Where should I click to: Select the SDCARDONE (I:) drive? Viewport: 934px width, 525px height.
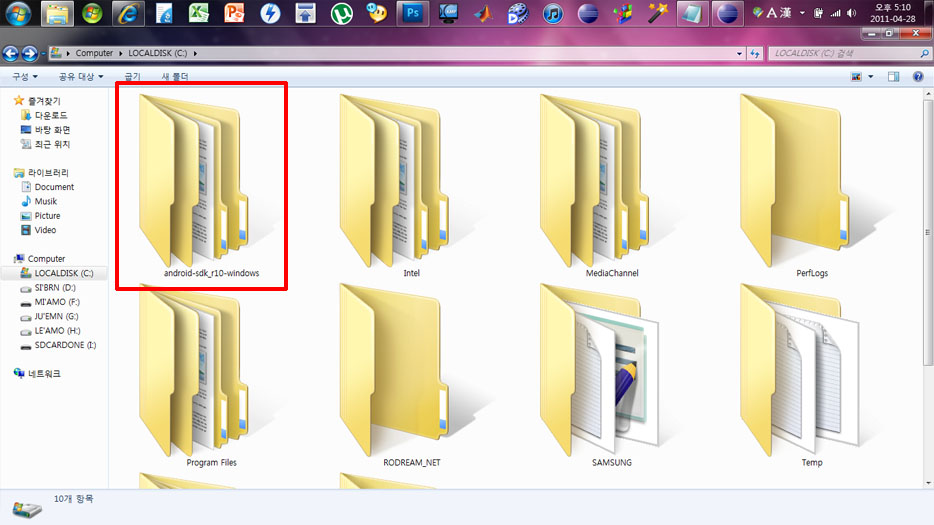65,344
